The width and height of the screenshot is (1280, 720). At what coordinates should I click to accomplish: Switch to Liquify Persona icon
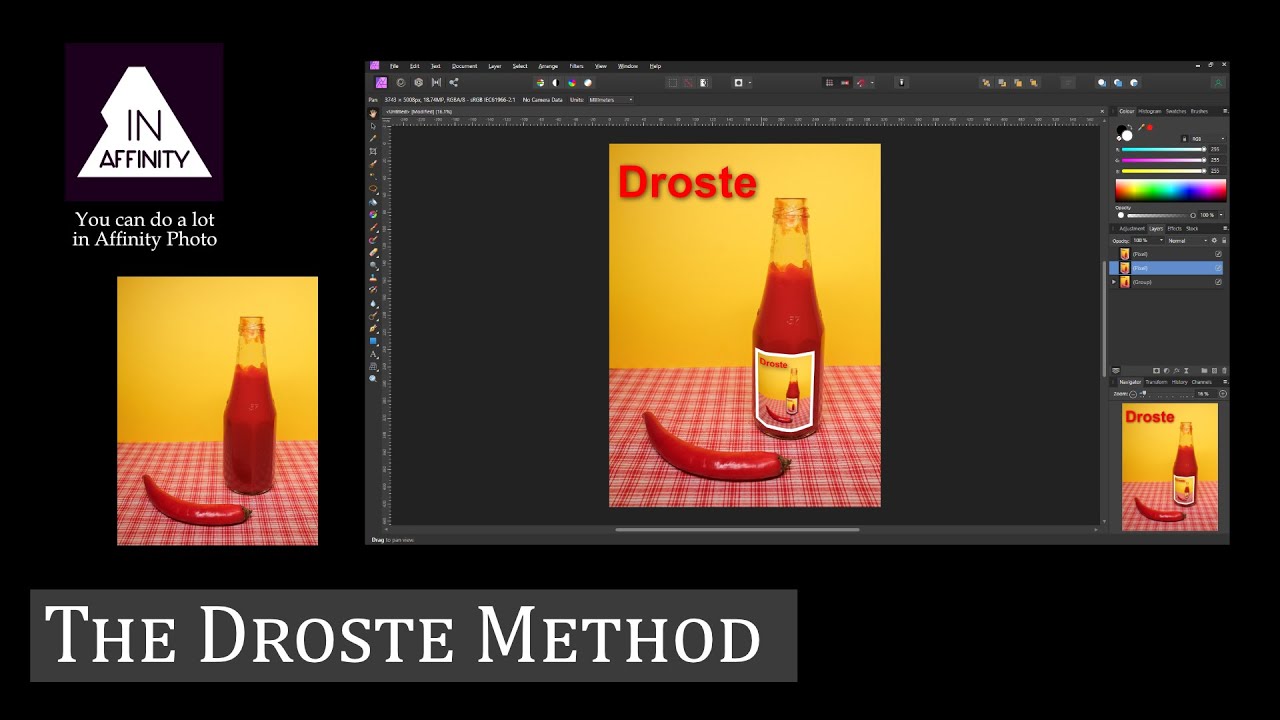(x=401, y=83)
